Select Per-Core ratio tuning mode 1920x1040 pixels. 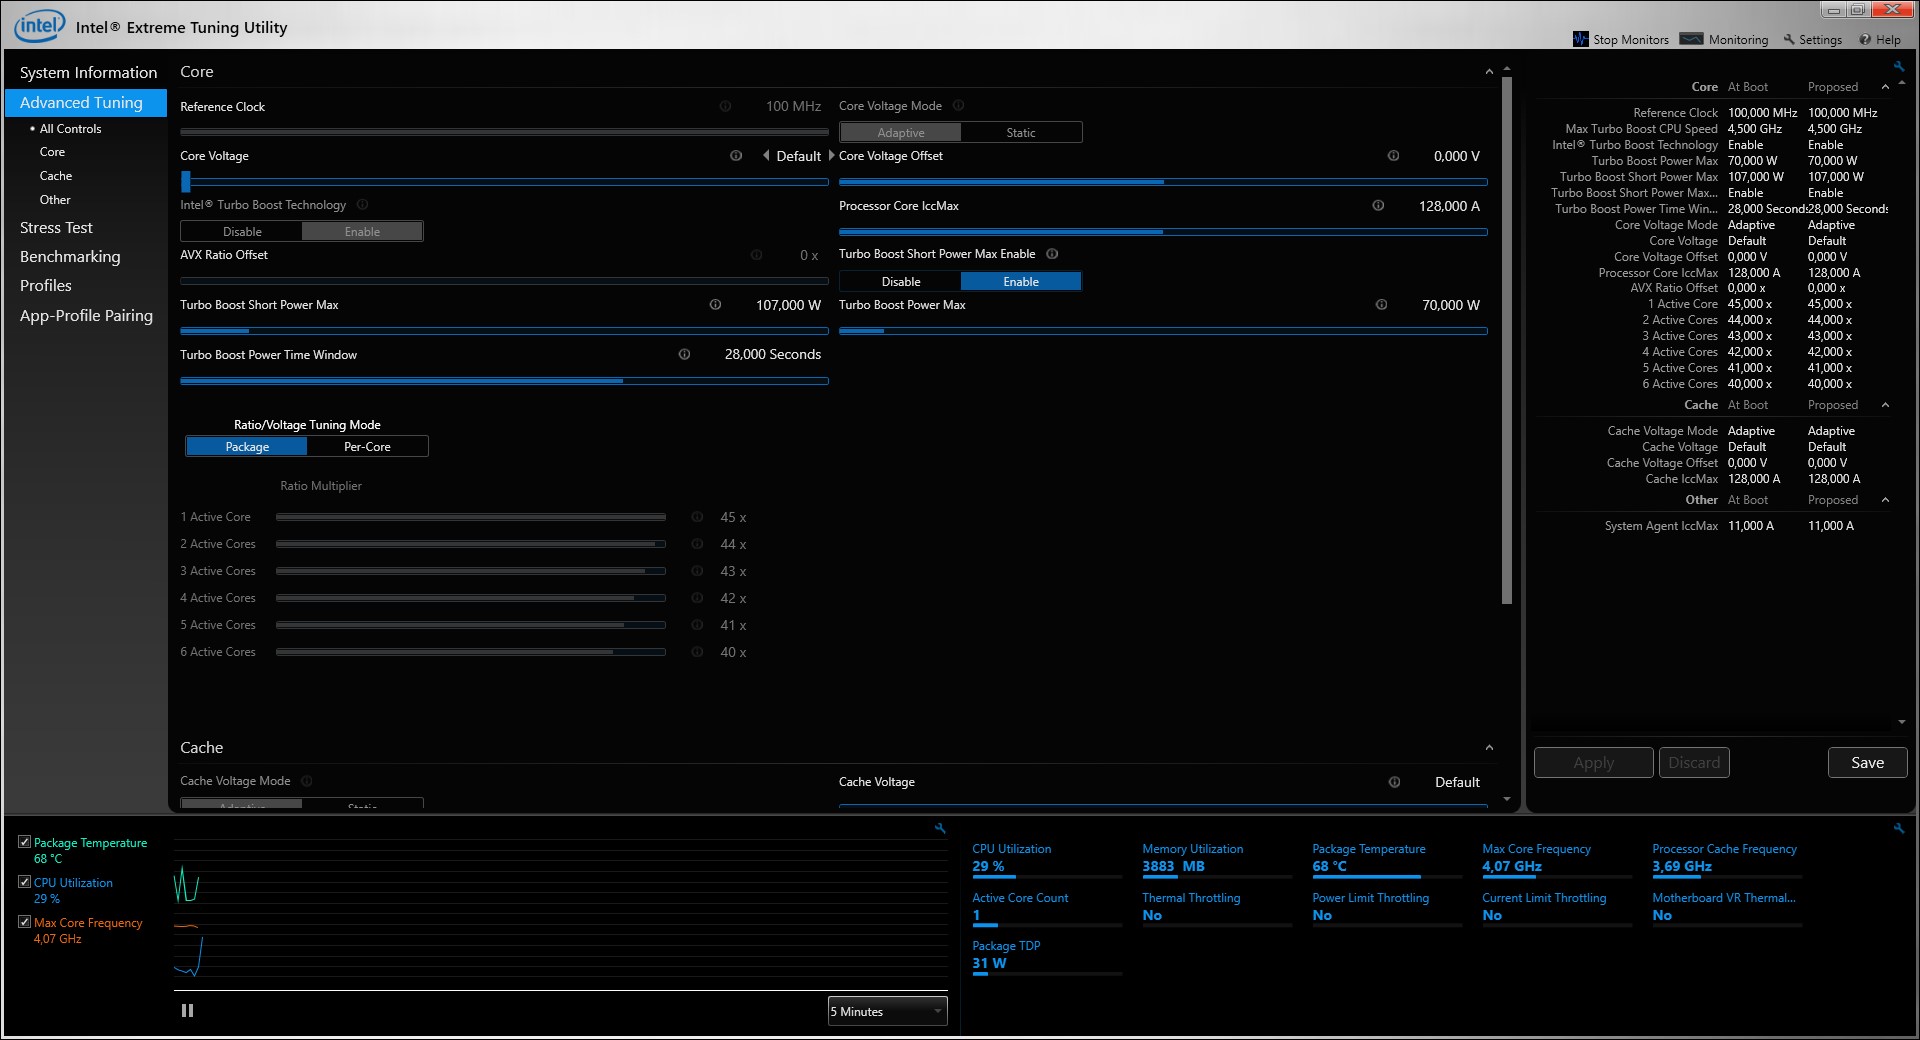(x=367, y=446)
